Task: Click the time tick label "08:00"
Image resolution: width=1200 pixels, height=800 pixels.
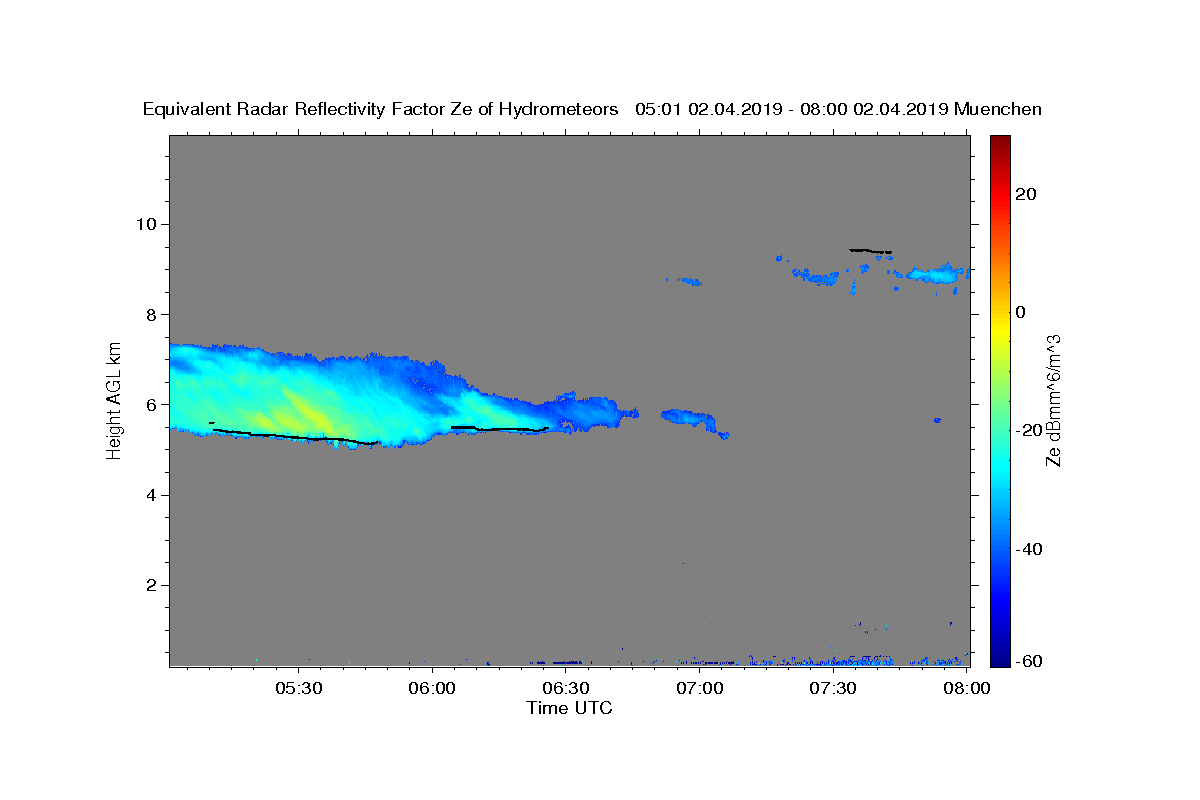Action: click(x=967, y=688)
